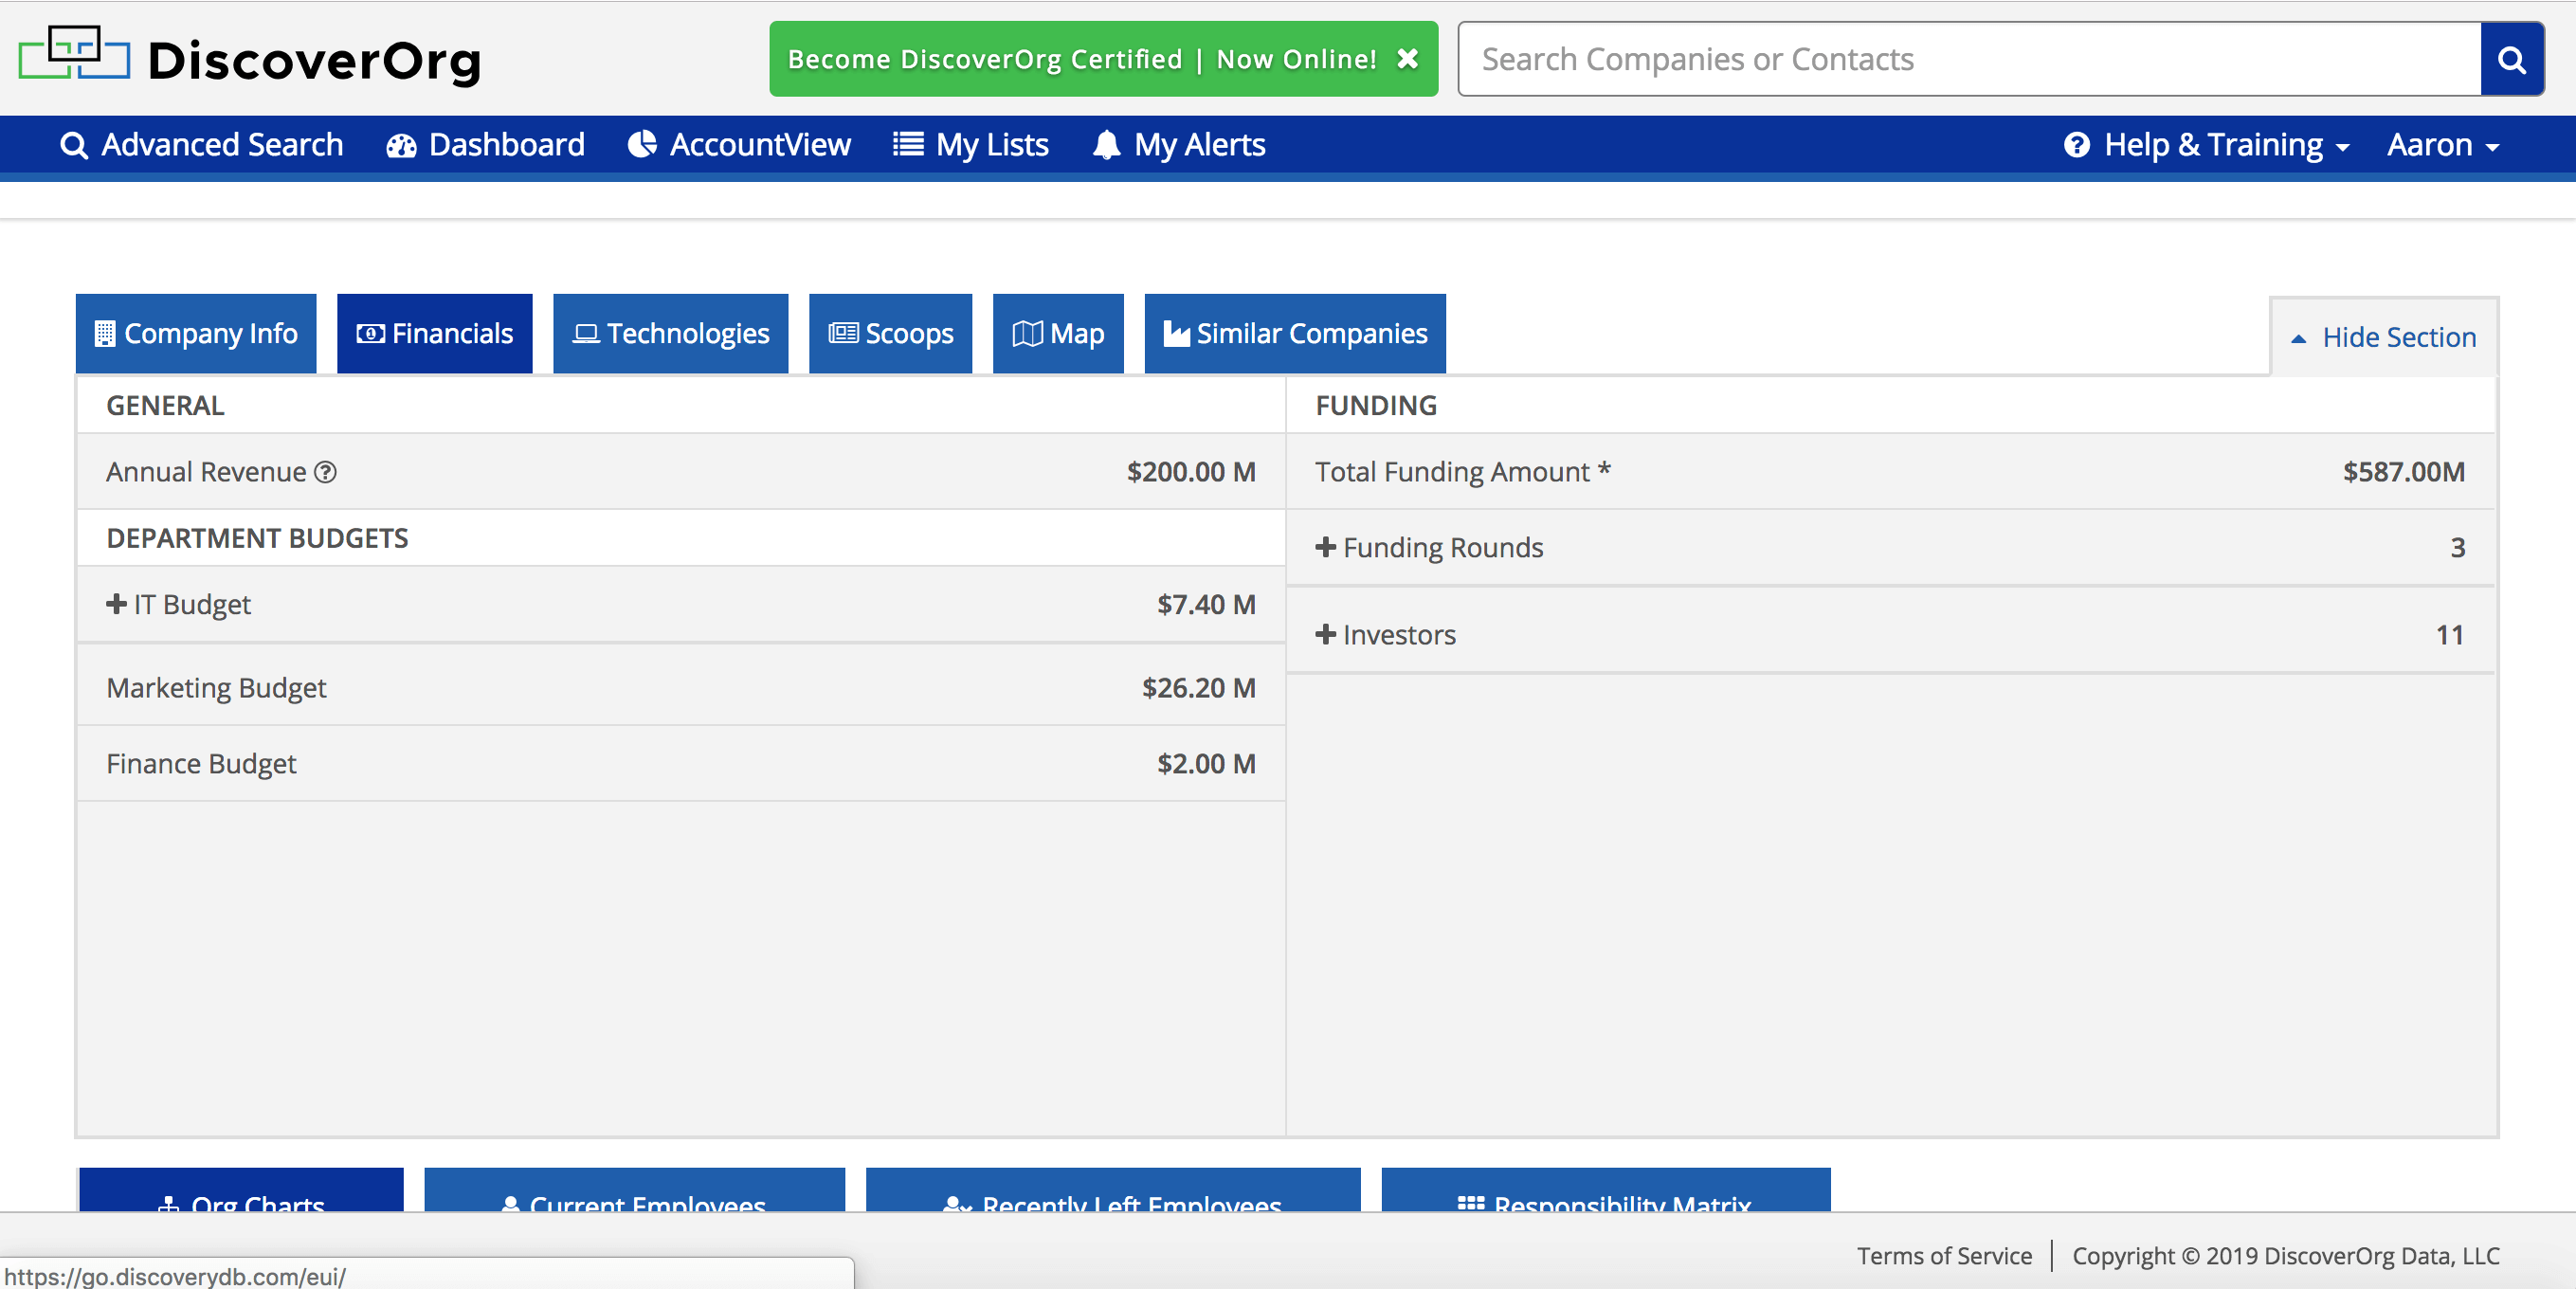The width and height of the screenshot is (2576, 1289).
Task: Open the Dashboard gauge icon
Action: 401,145
